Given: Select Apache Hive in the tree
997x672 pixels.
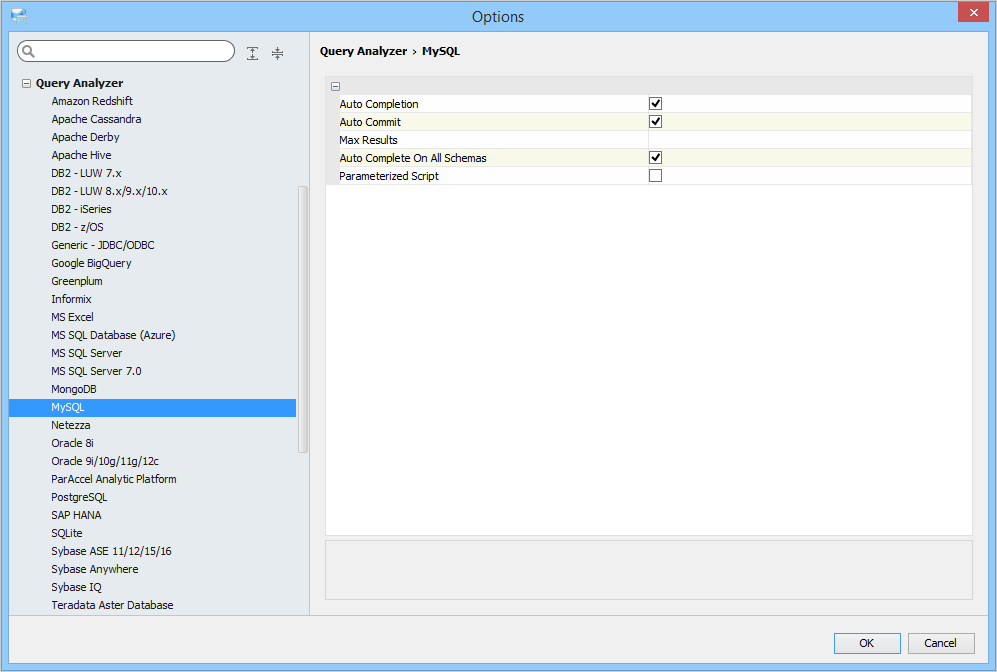Looking at the screenshot, I should (81, 155).
